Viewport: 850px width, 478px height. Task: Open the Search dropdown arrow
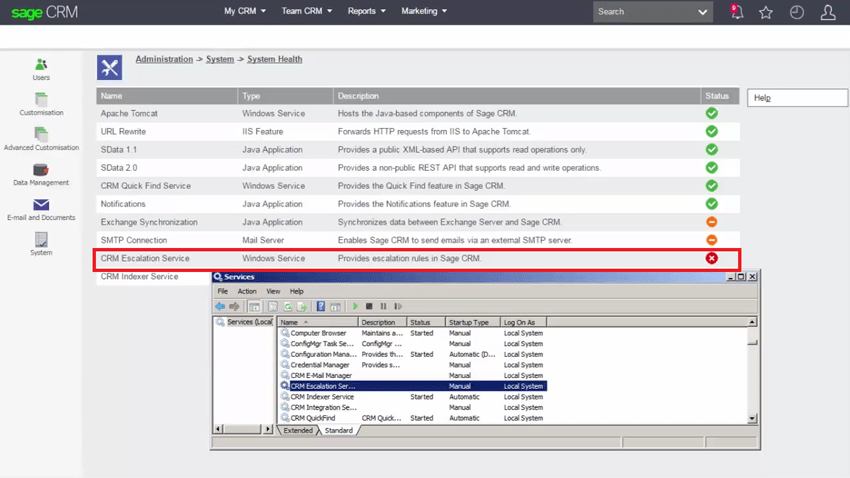(703, 12)
